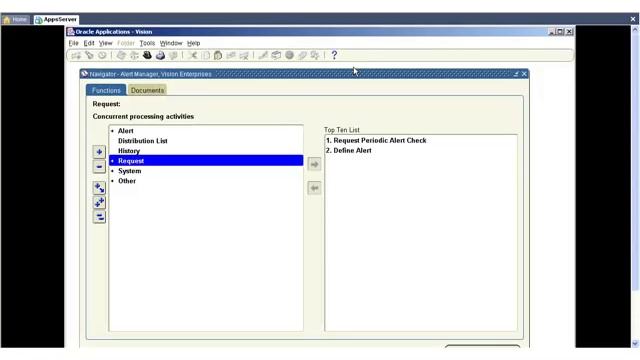
Task: Switch to the Home tab
Action: (16, 19)
